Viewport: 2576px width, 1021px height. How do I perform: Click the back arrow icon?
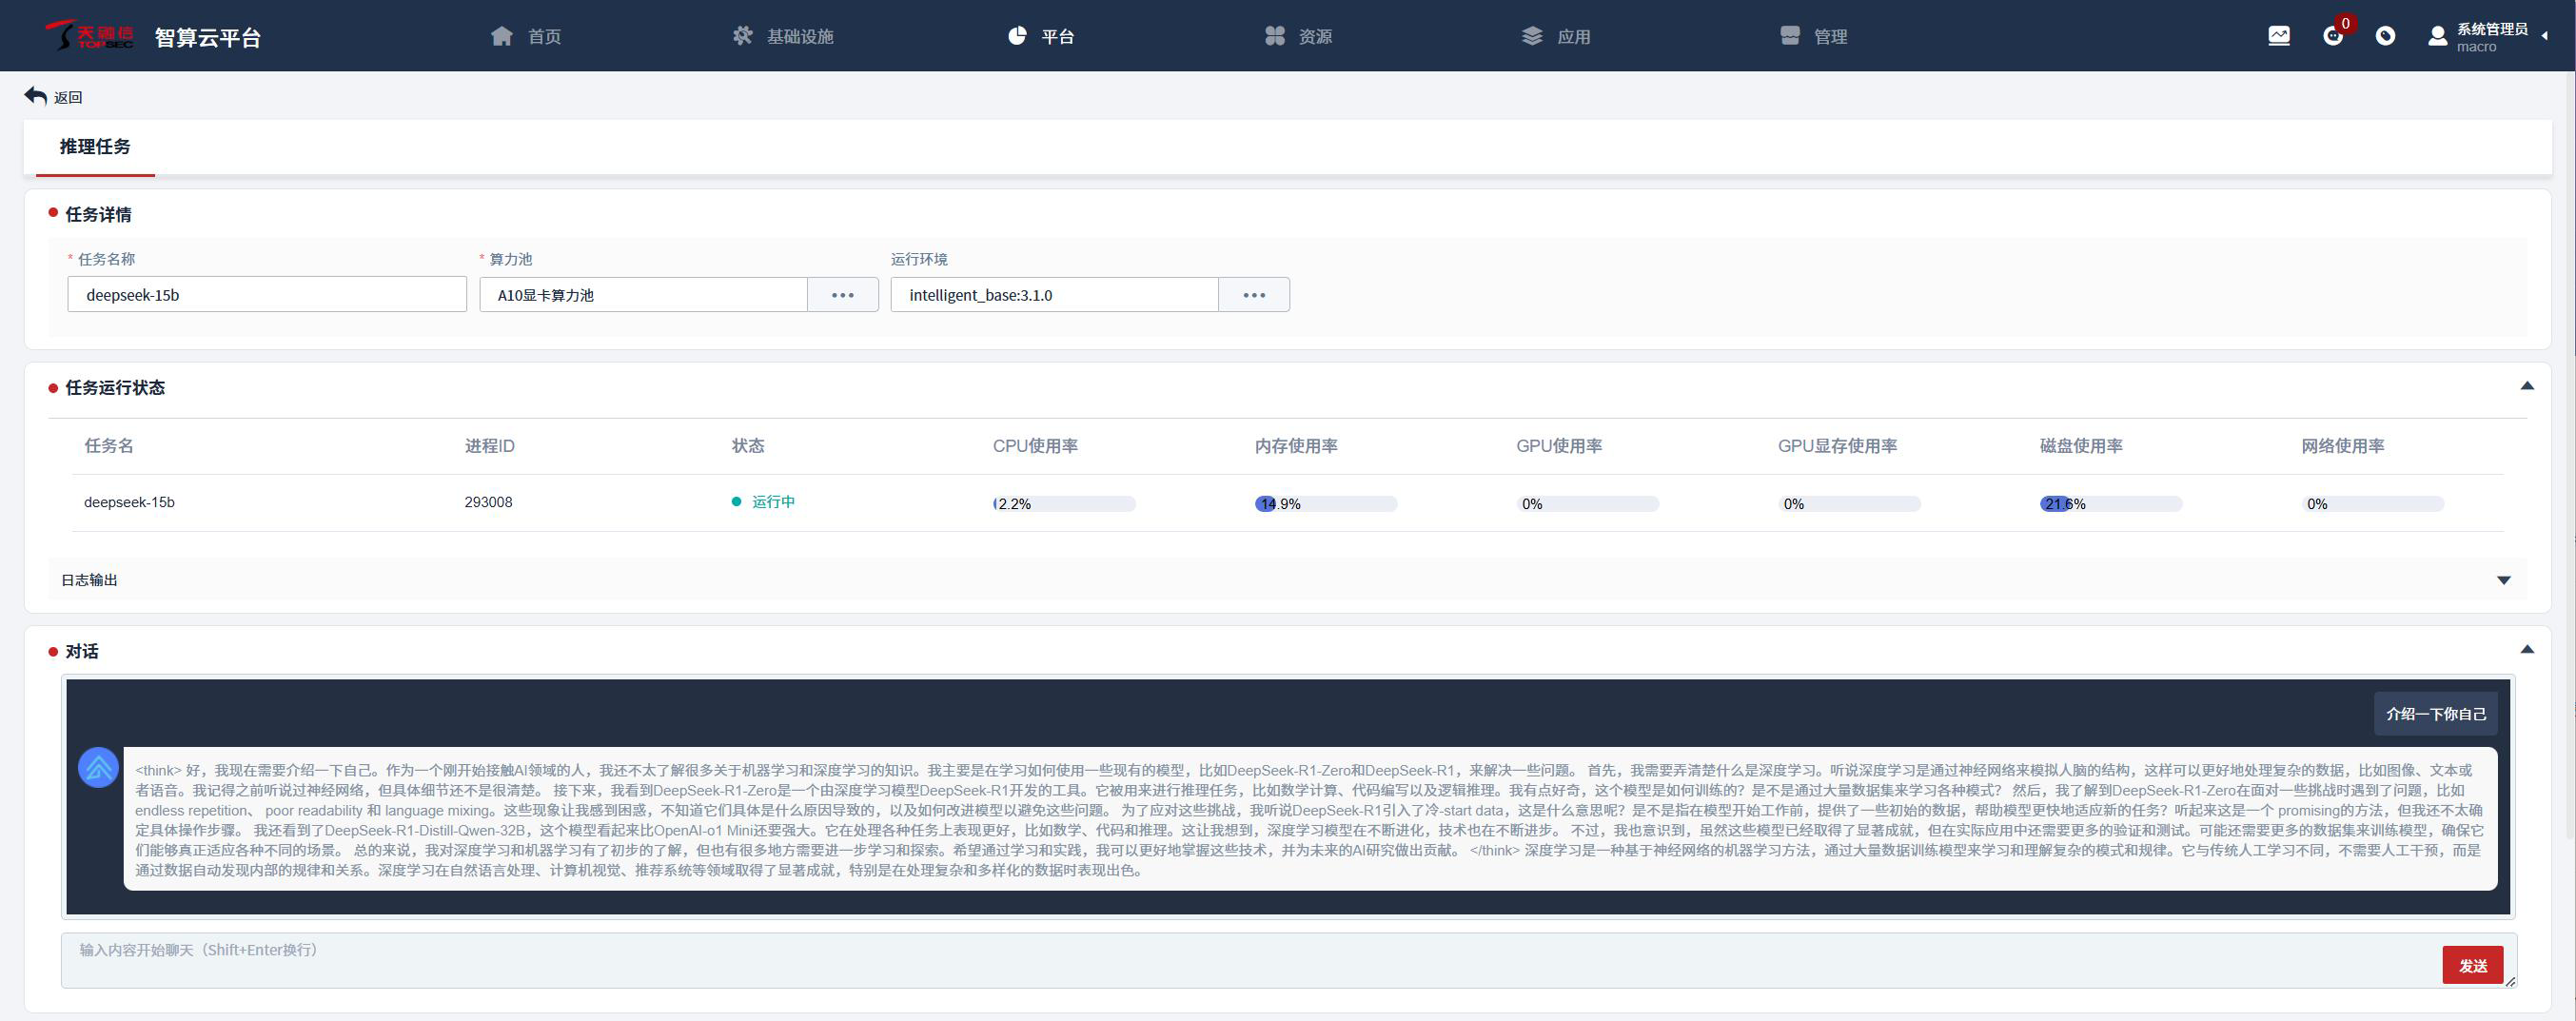point(36,96)
